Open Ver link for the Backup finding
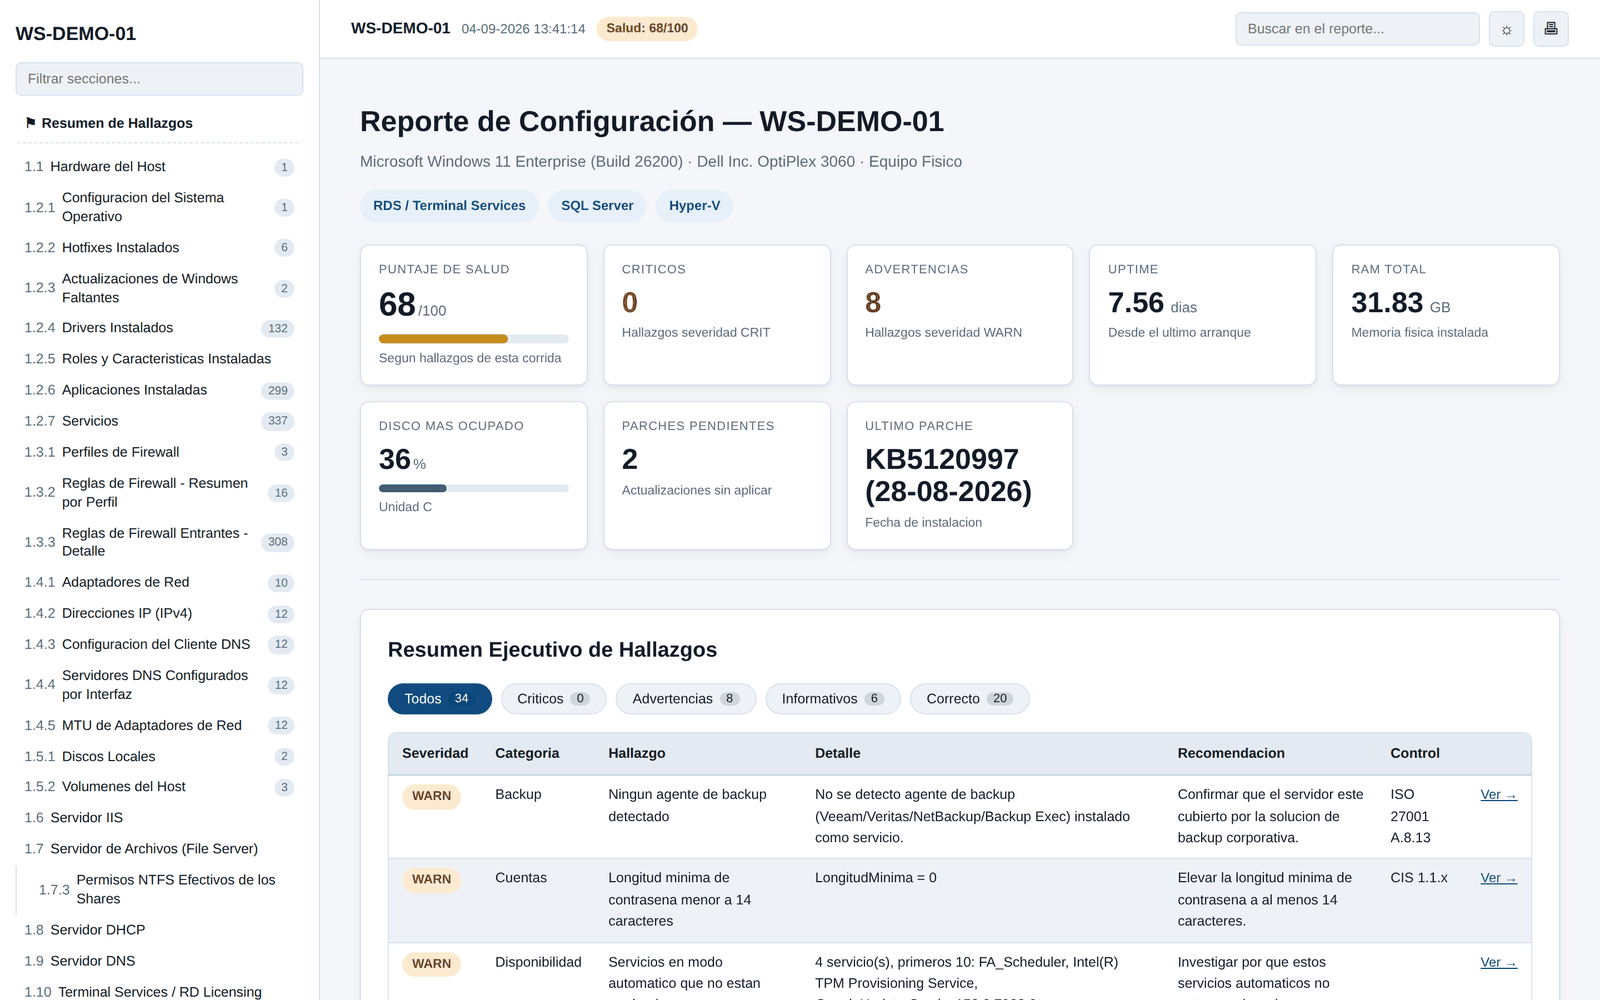Image resolution: width=1600 pixels, height=1000 pixels. 1498,795
